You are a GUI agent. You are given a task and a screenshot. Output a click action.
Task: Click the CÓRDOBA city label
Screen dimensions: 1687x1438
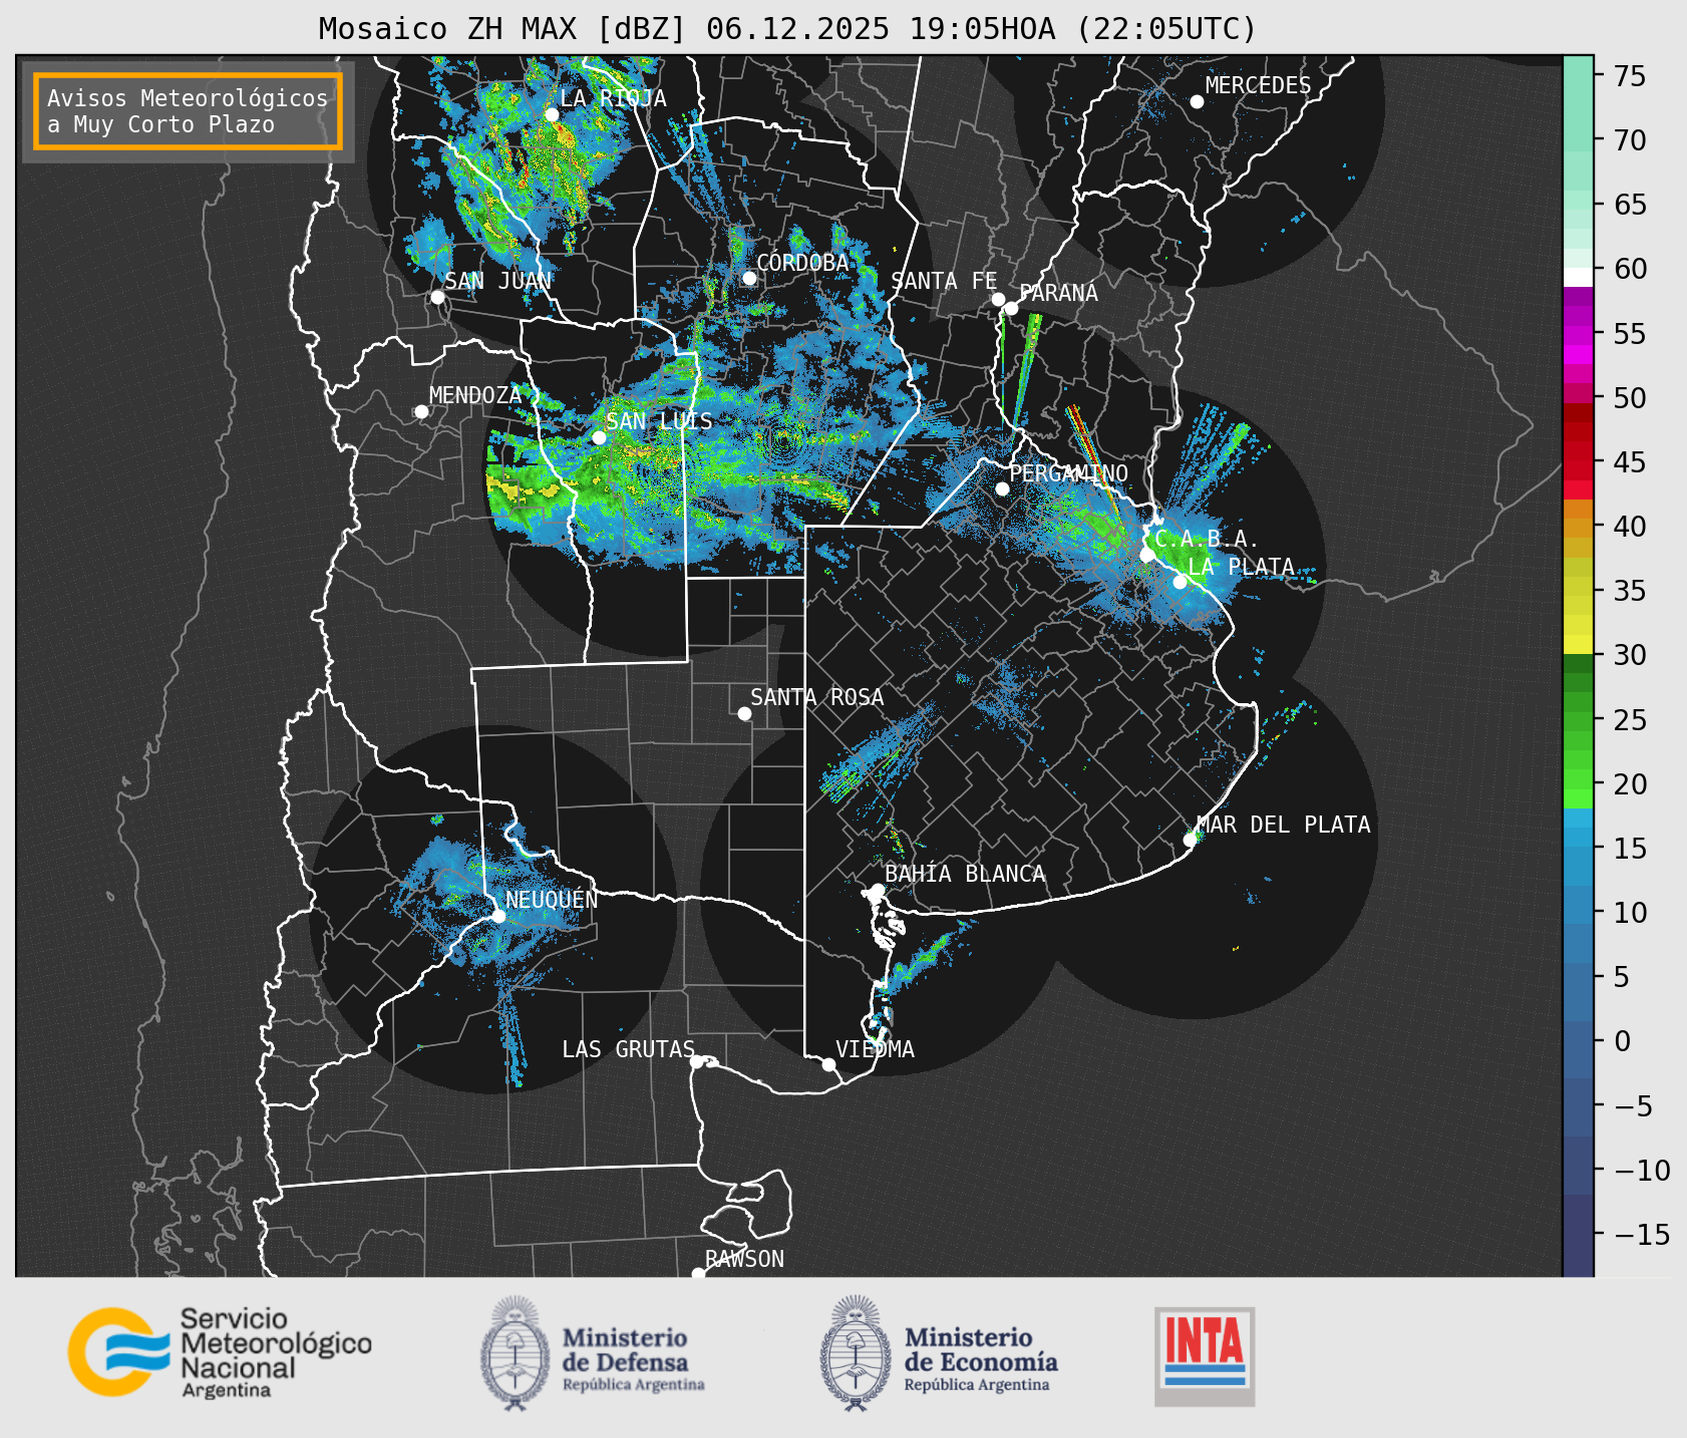click(802, 262)
